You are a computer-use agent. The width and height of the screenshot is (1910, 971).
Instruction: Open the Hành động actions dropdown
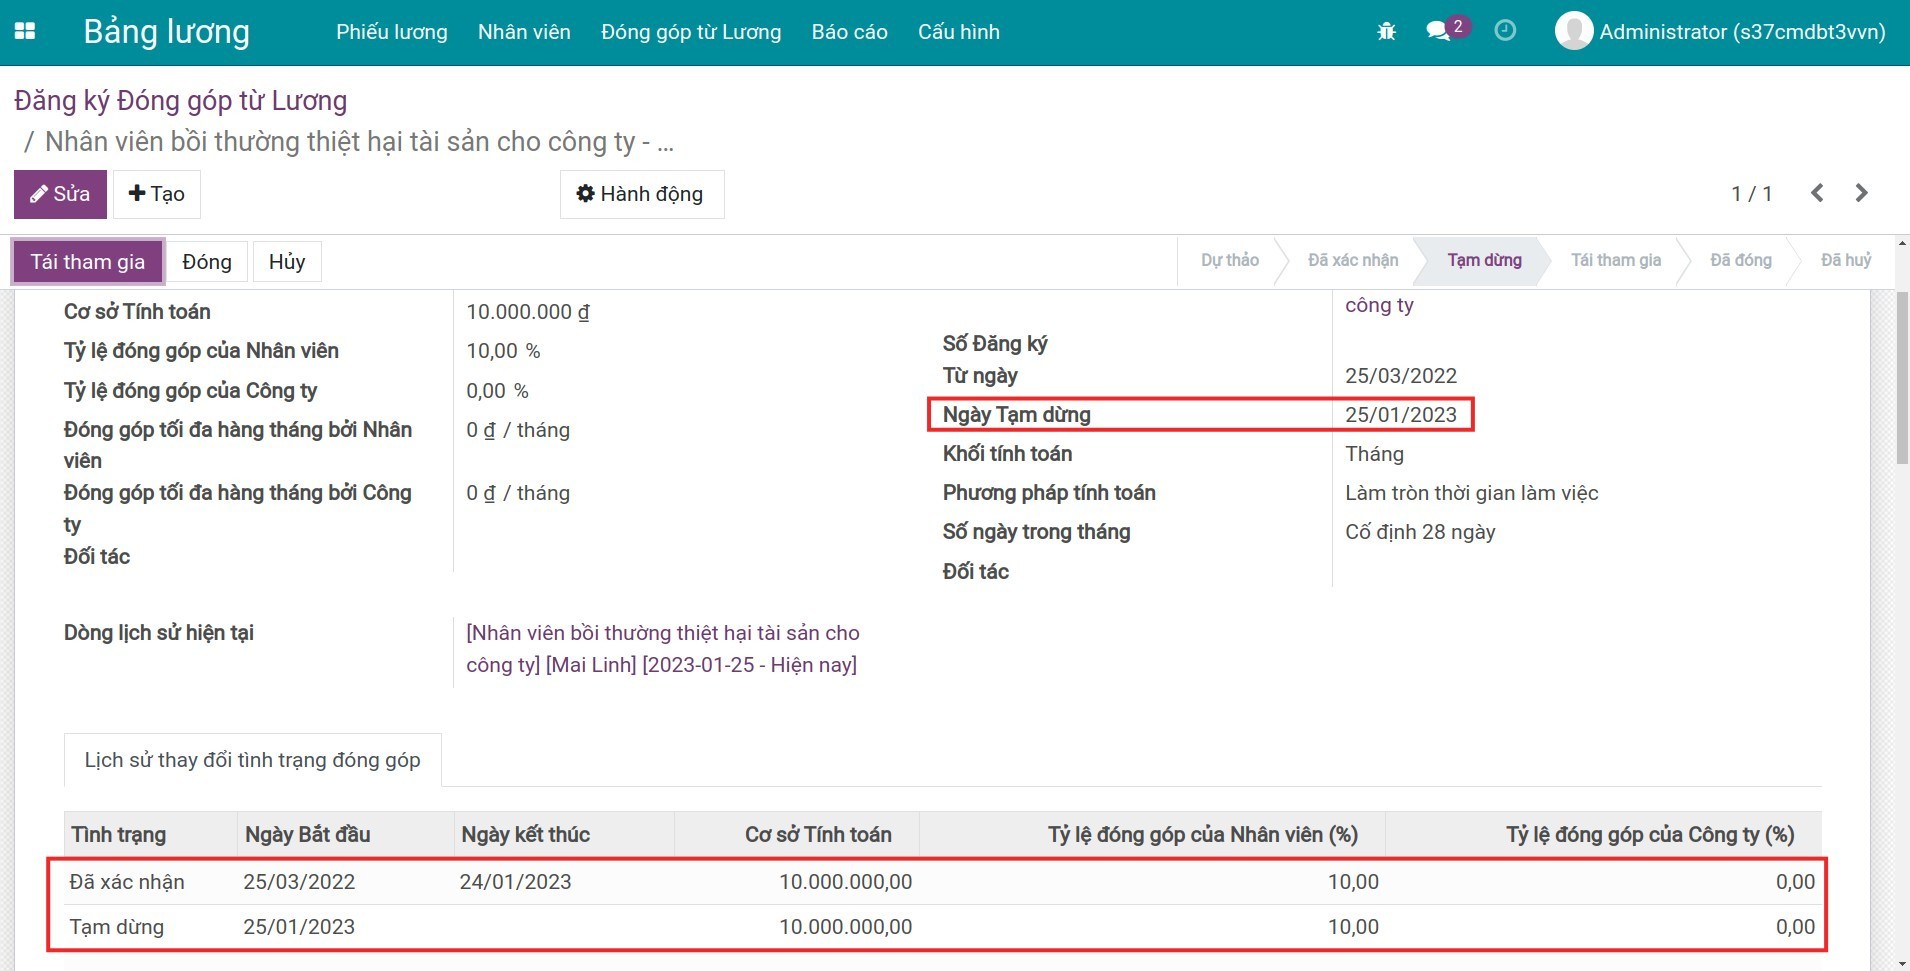641,194
